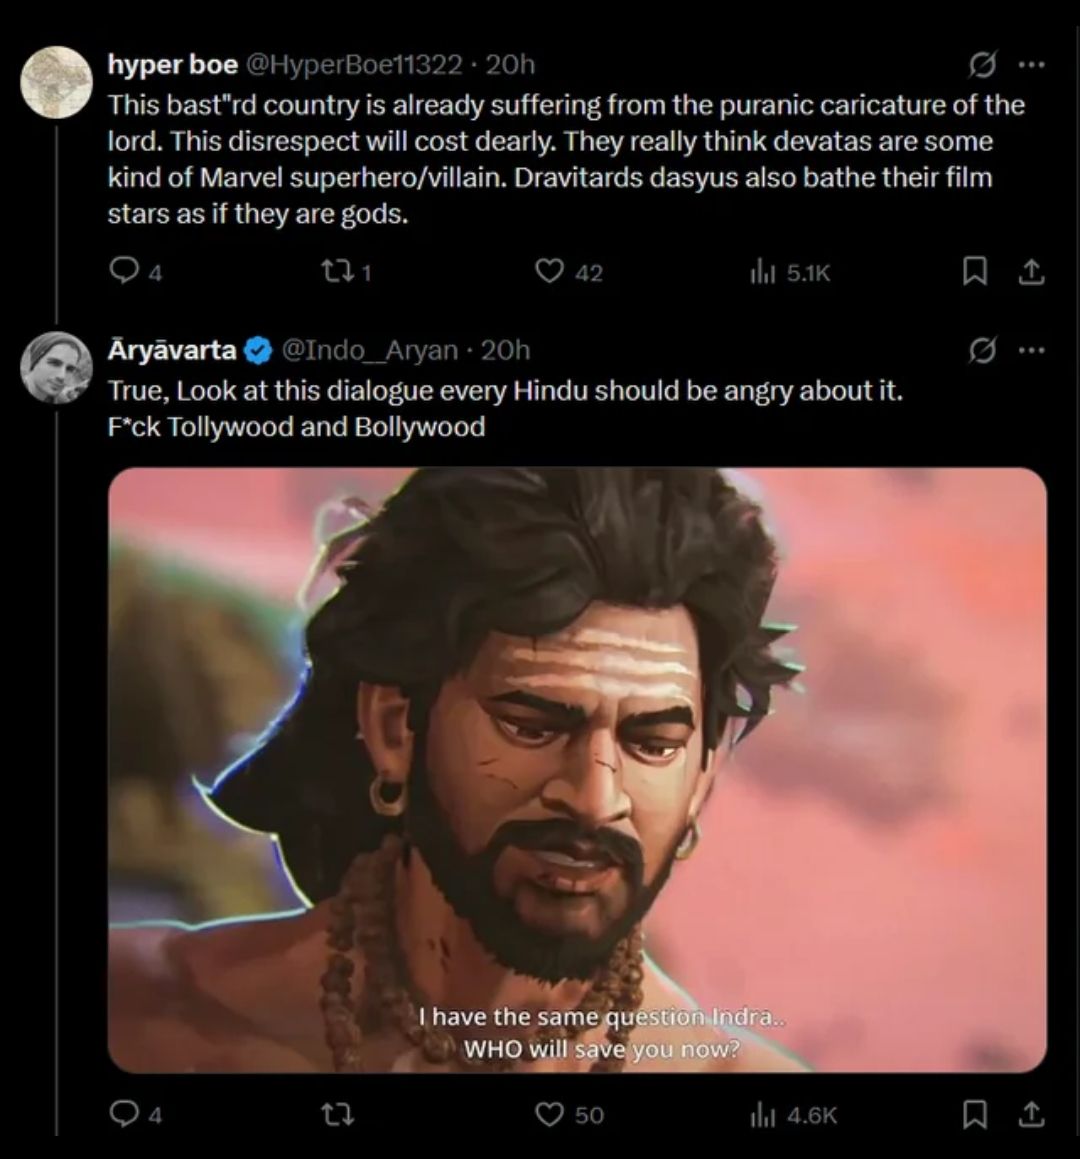The width and height of the screenshot is (1080, 1159).
Task: Like Āryāvarta's tweet with 50 likes
Action: point(550,1114)
